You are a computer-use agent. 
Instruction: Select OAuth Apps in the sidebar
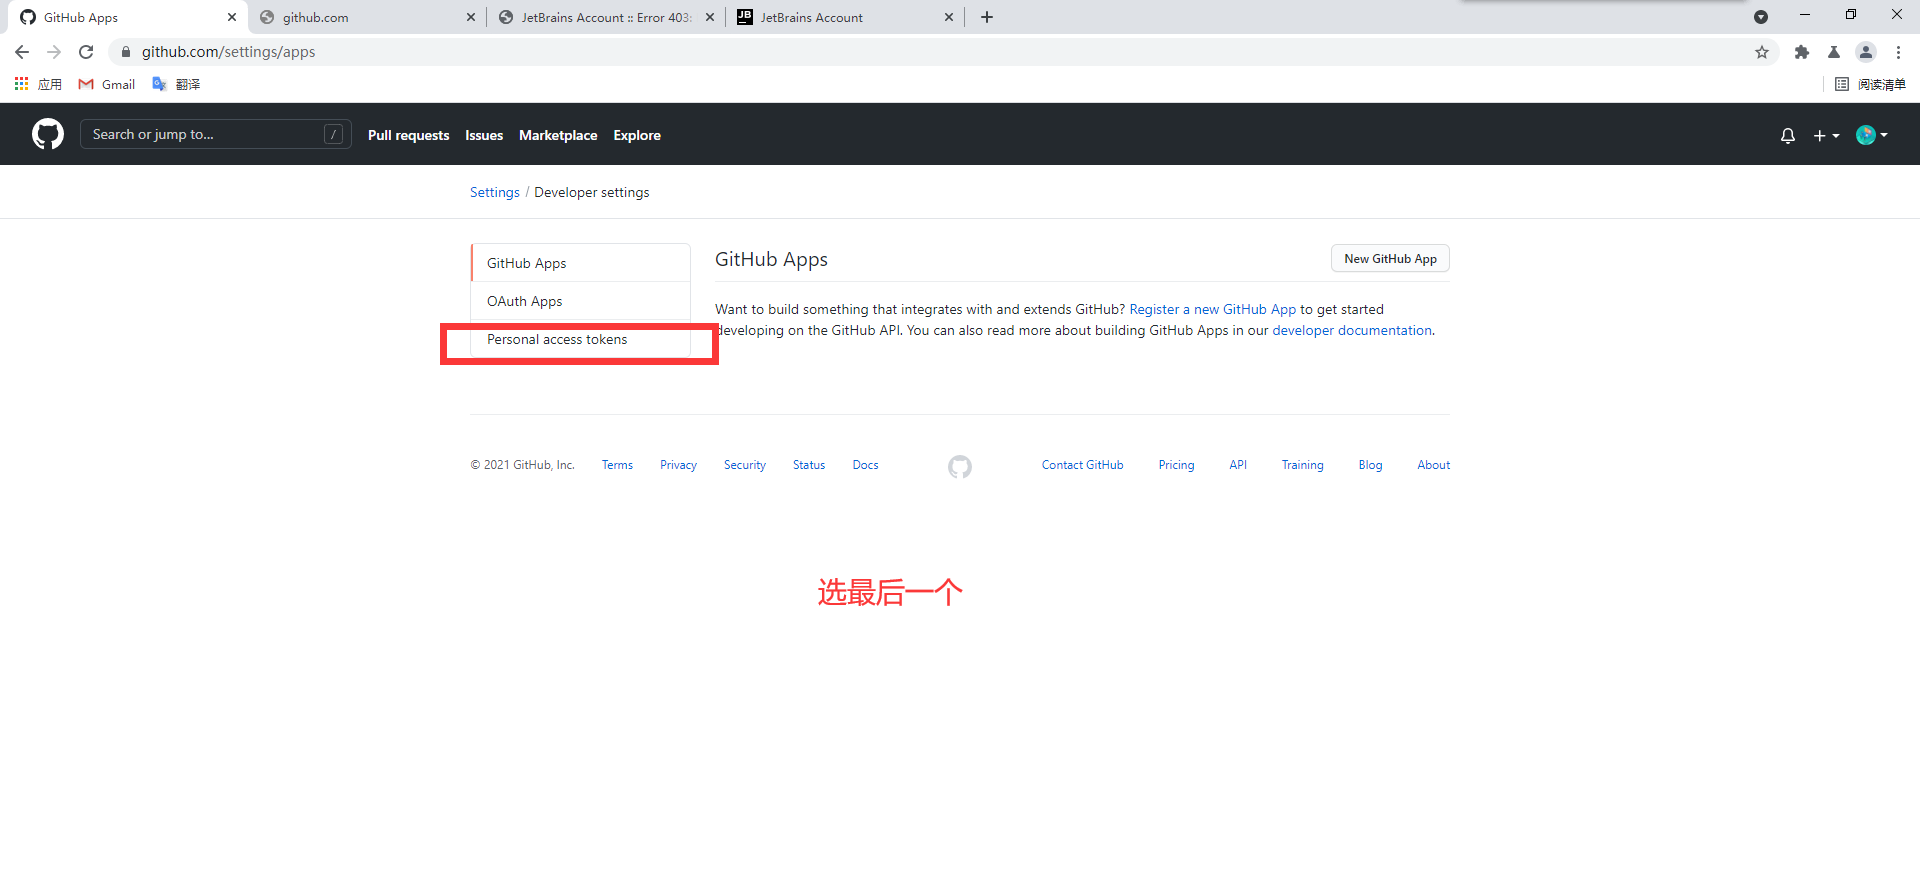(580, 301)
